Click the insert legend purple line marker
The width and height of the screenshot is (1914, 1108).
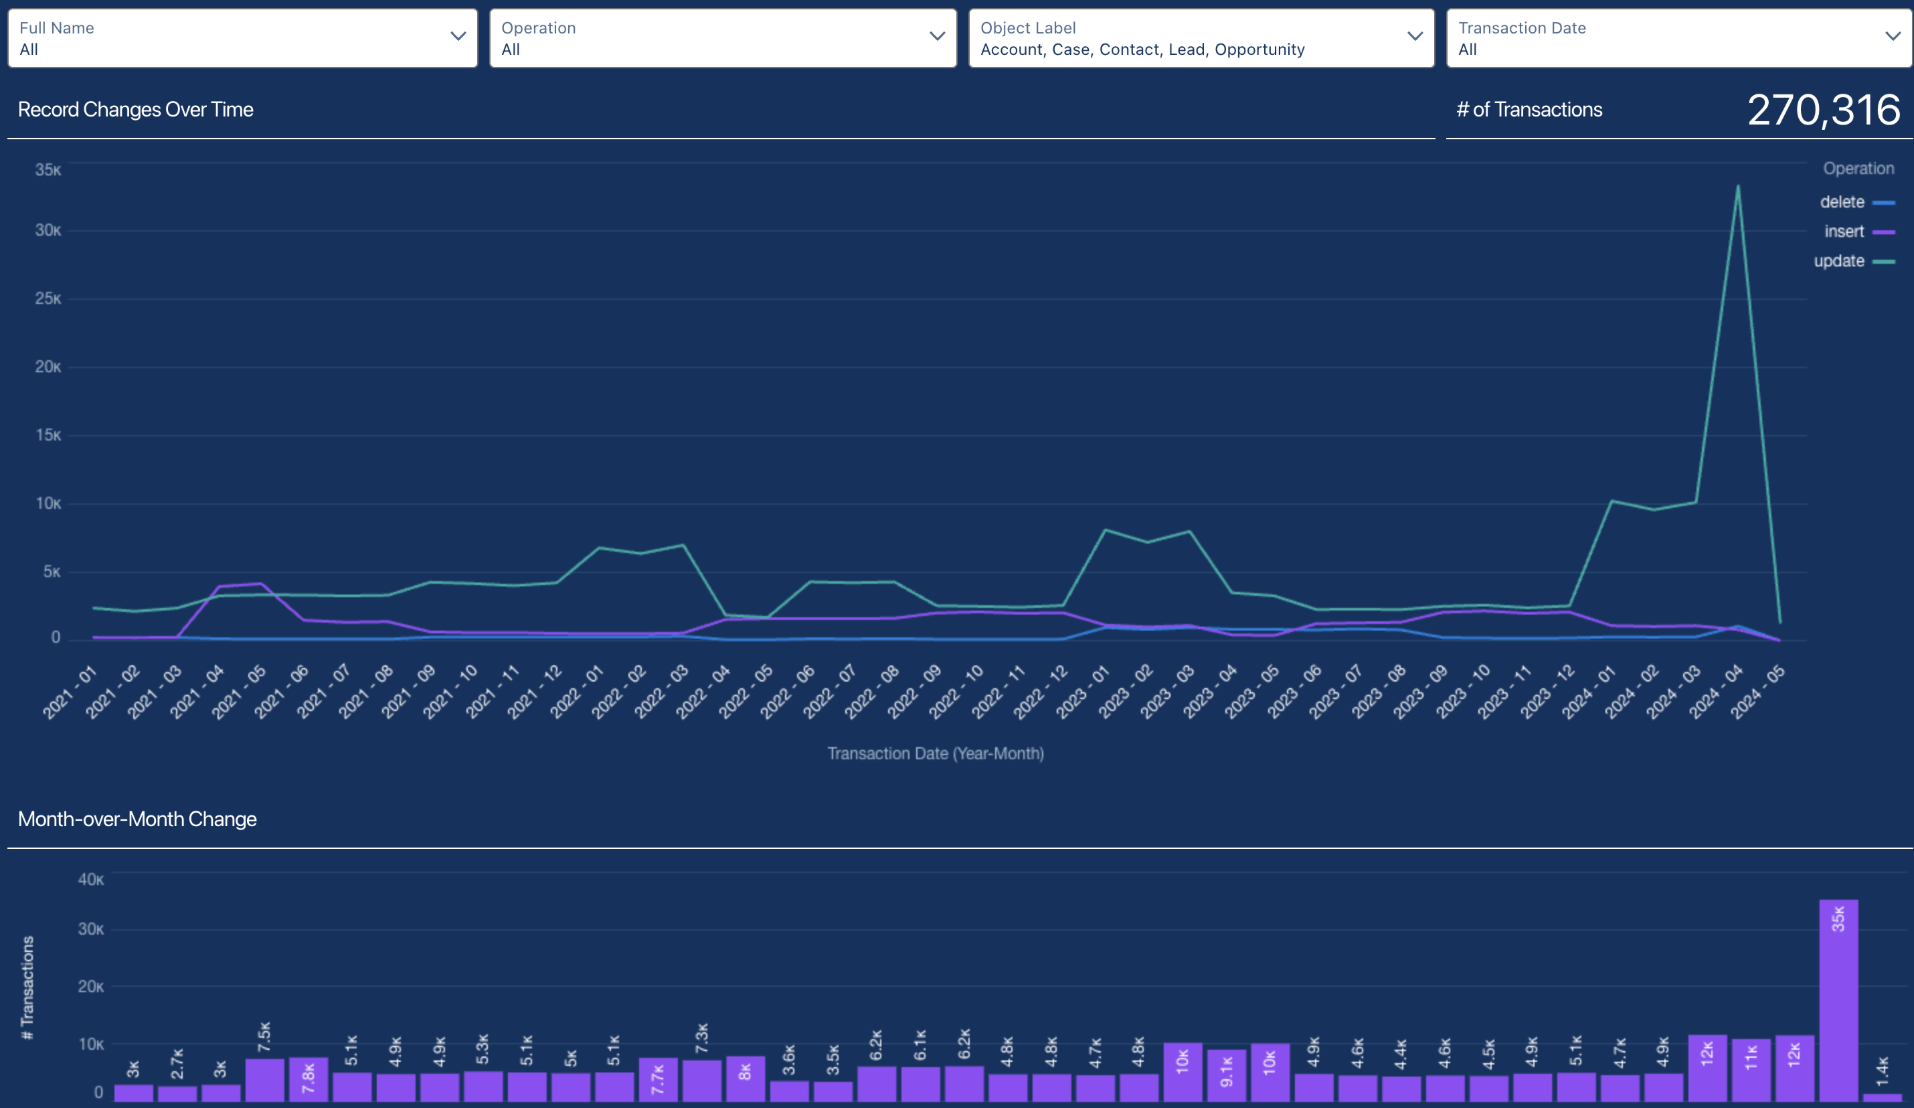click(x=1884, y=232)
